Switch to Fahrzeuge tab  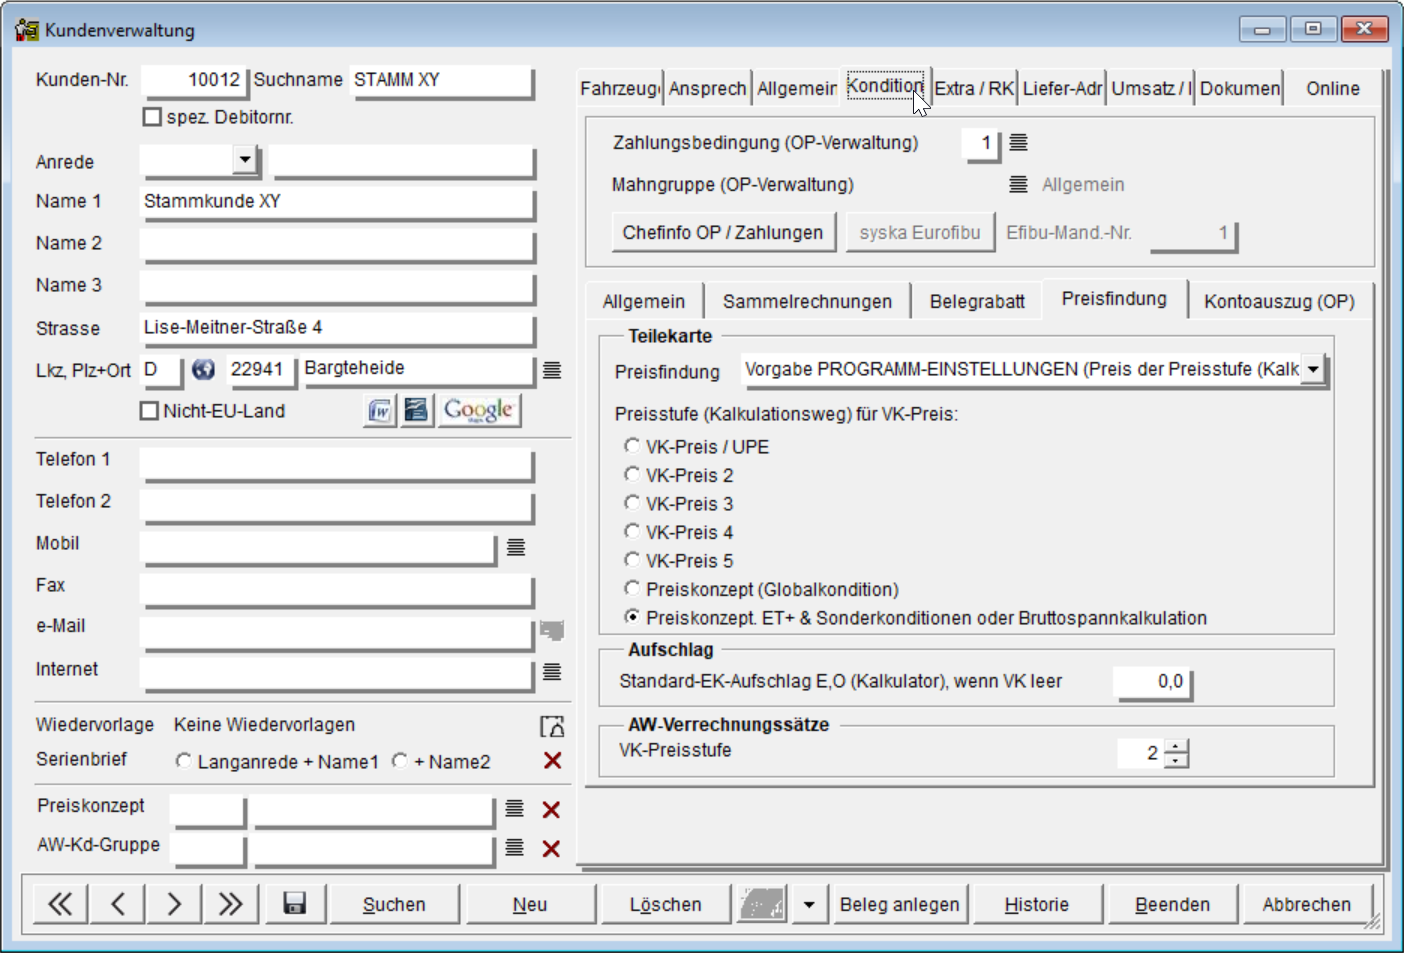click(619, 88)
